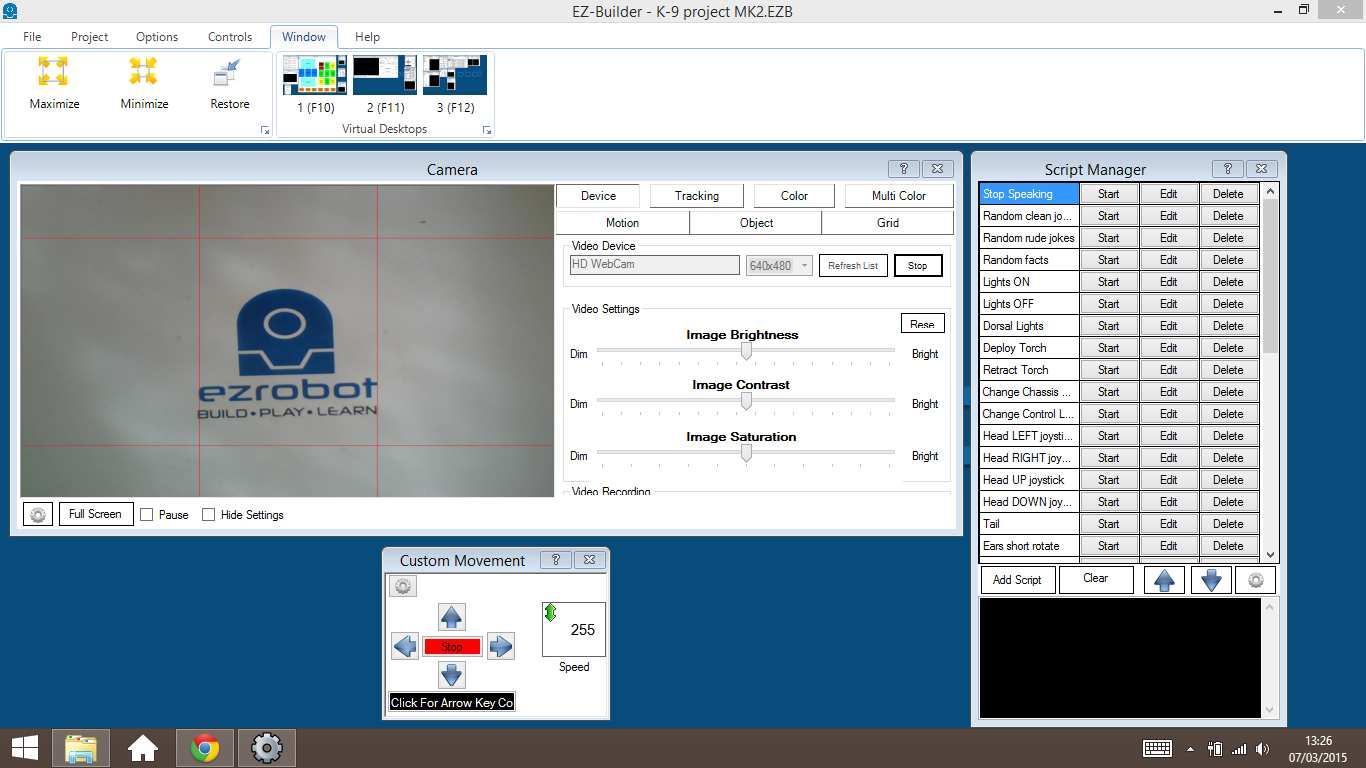1366x768 pixels.
Task: Open the 640x480 resolution dropdown
Action: (779, 264)
